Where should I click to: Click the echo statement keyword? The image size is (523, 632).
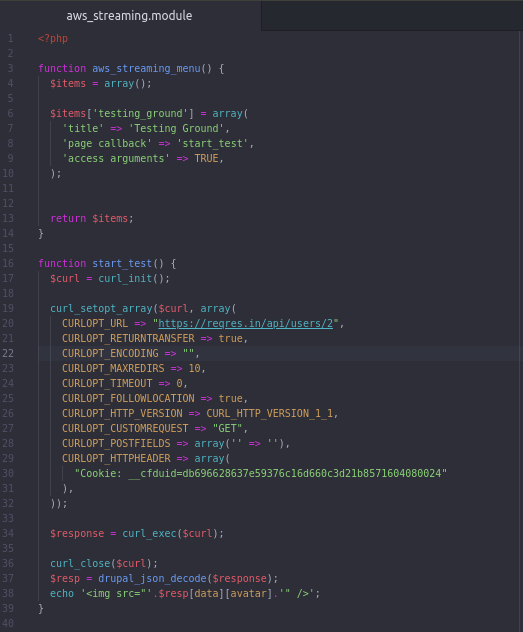(62, 594)
